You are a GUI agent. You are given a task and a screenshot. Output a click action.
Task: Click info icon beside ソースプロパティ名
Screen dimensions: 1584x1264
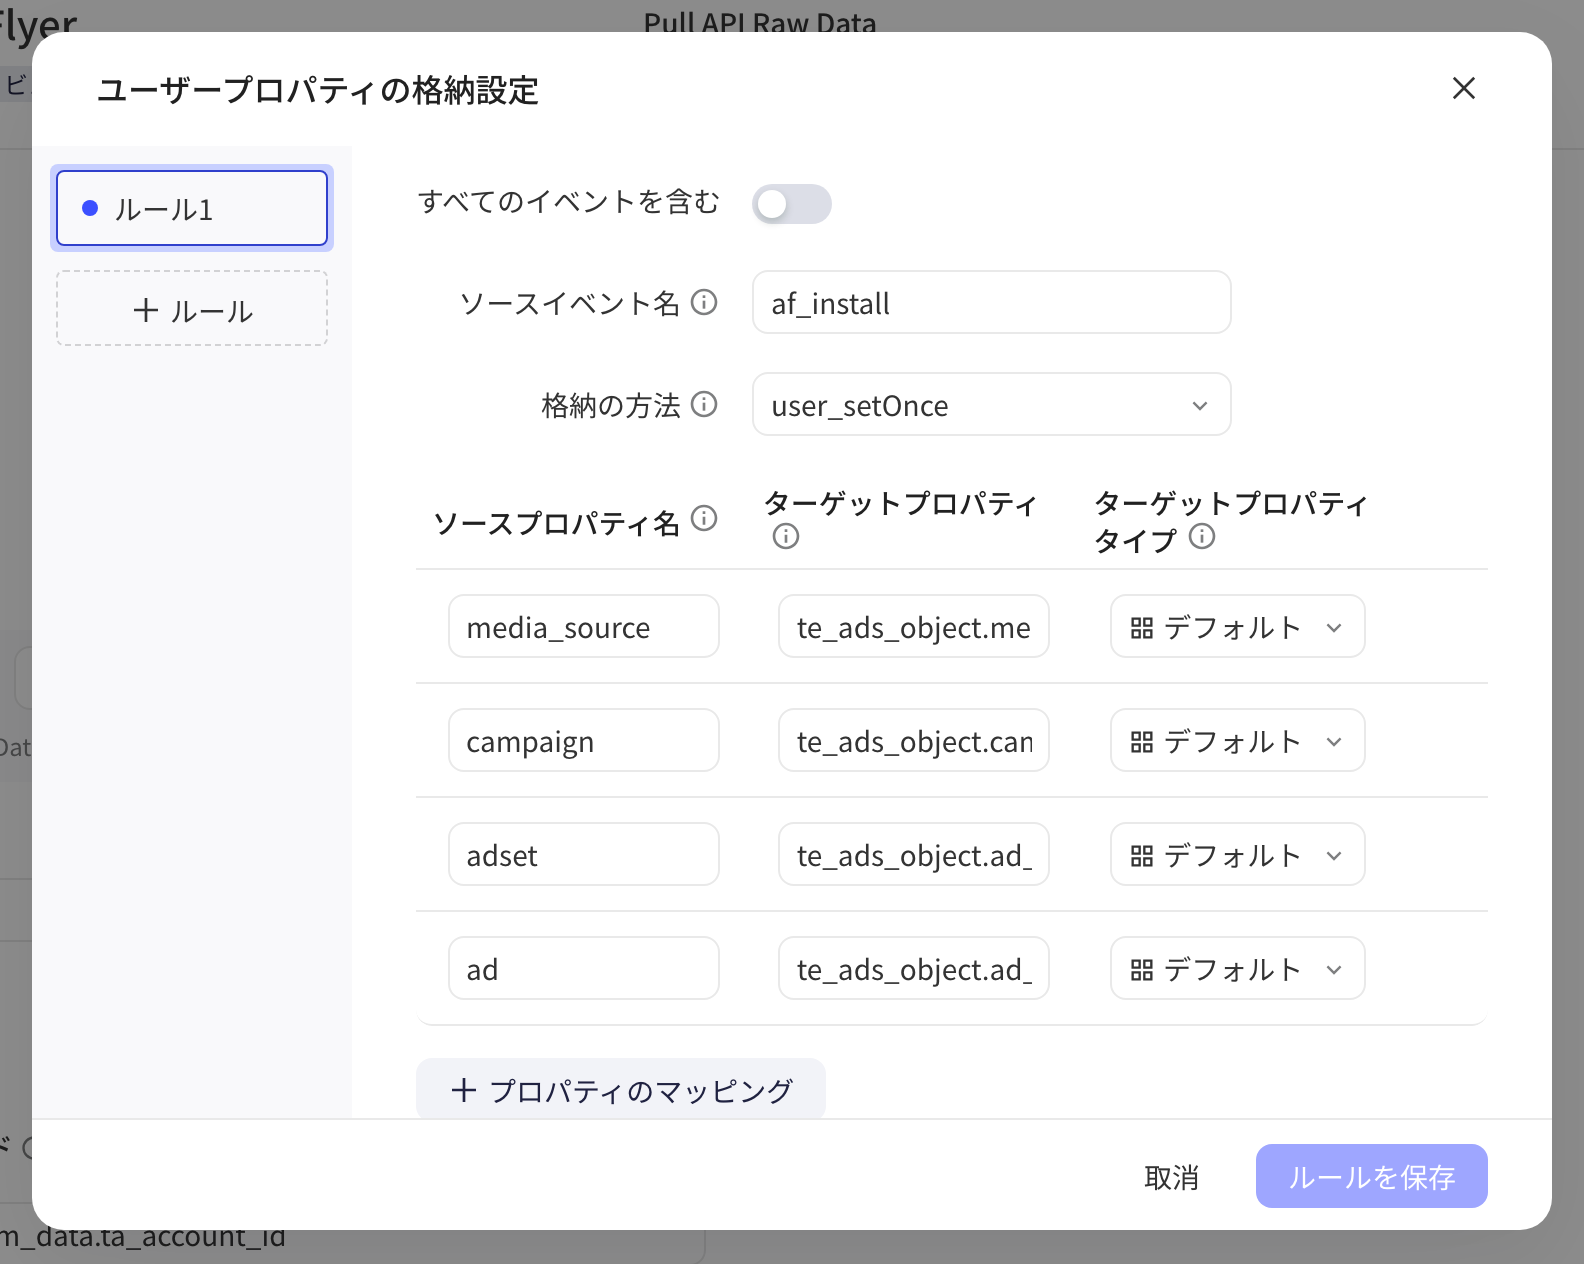click(704, 518)
